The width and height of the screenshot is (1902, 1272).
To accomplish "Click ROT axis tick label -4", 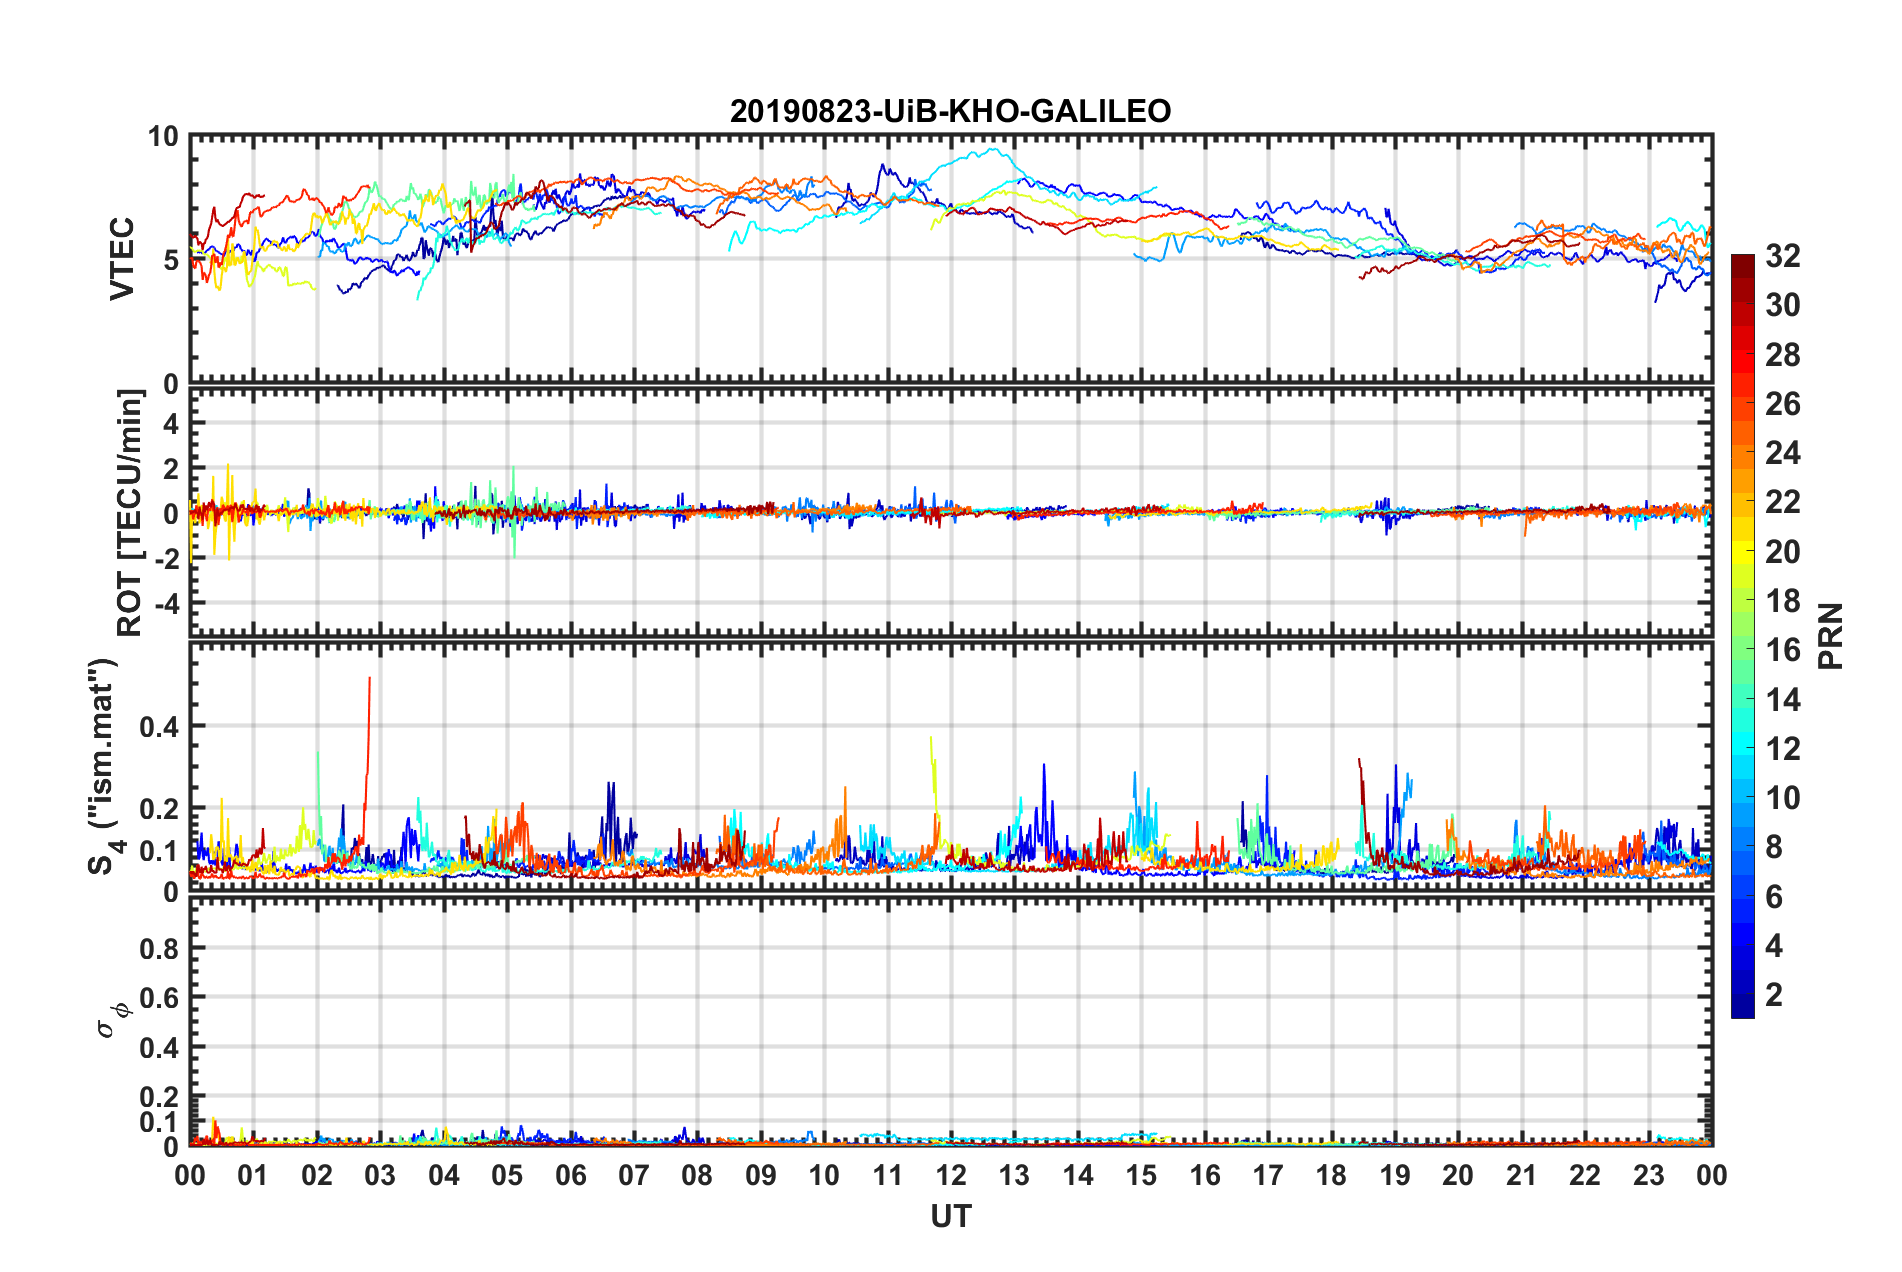I will coord(167,604).
